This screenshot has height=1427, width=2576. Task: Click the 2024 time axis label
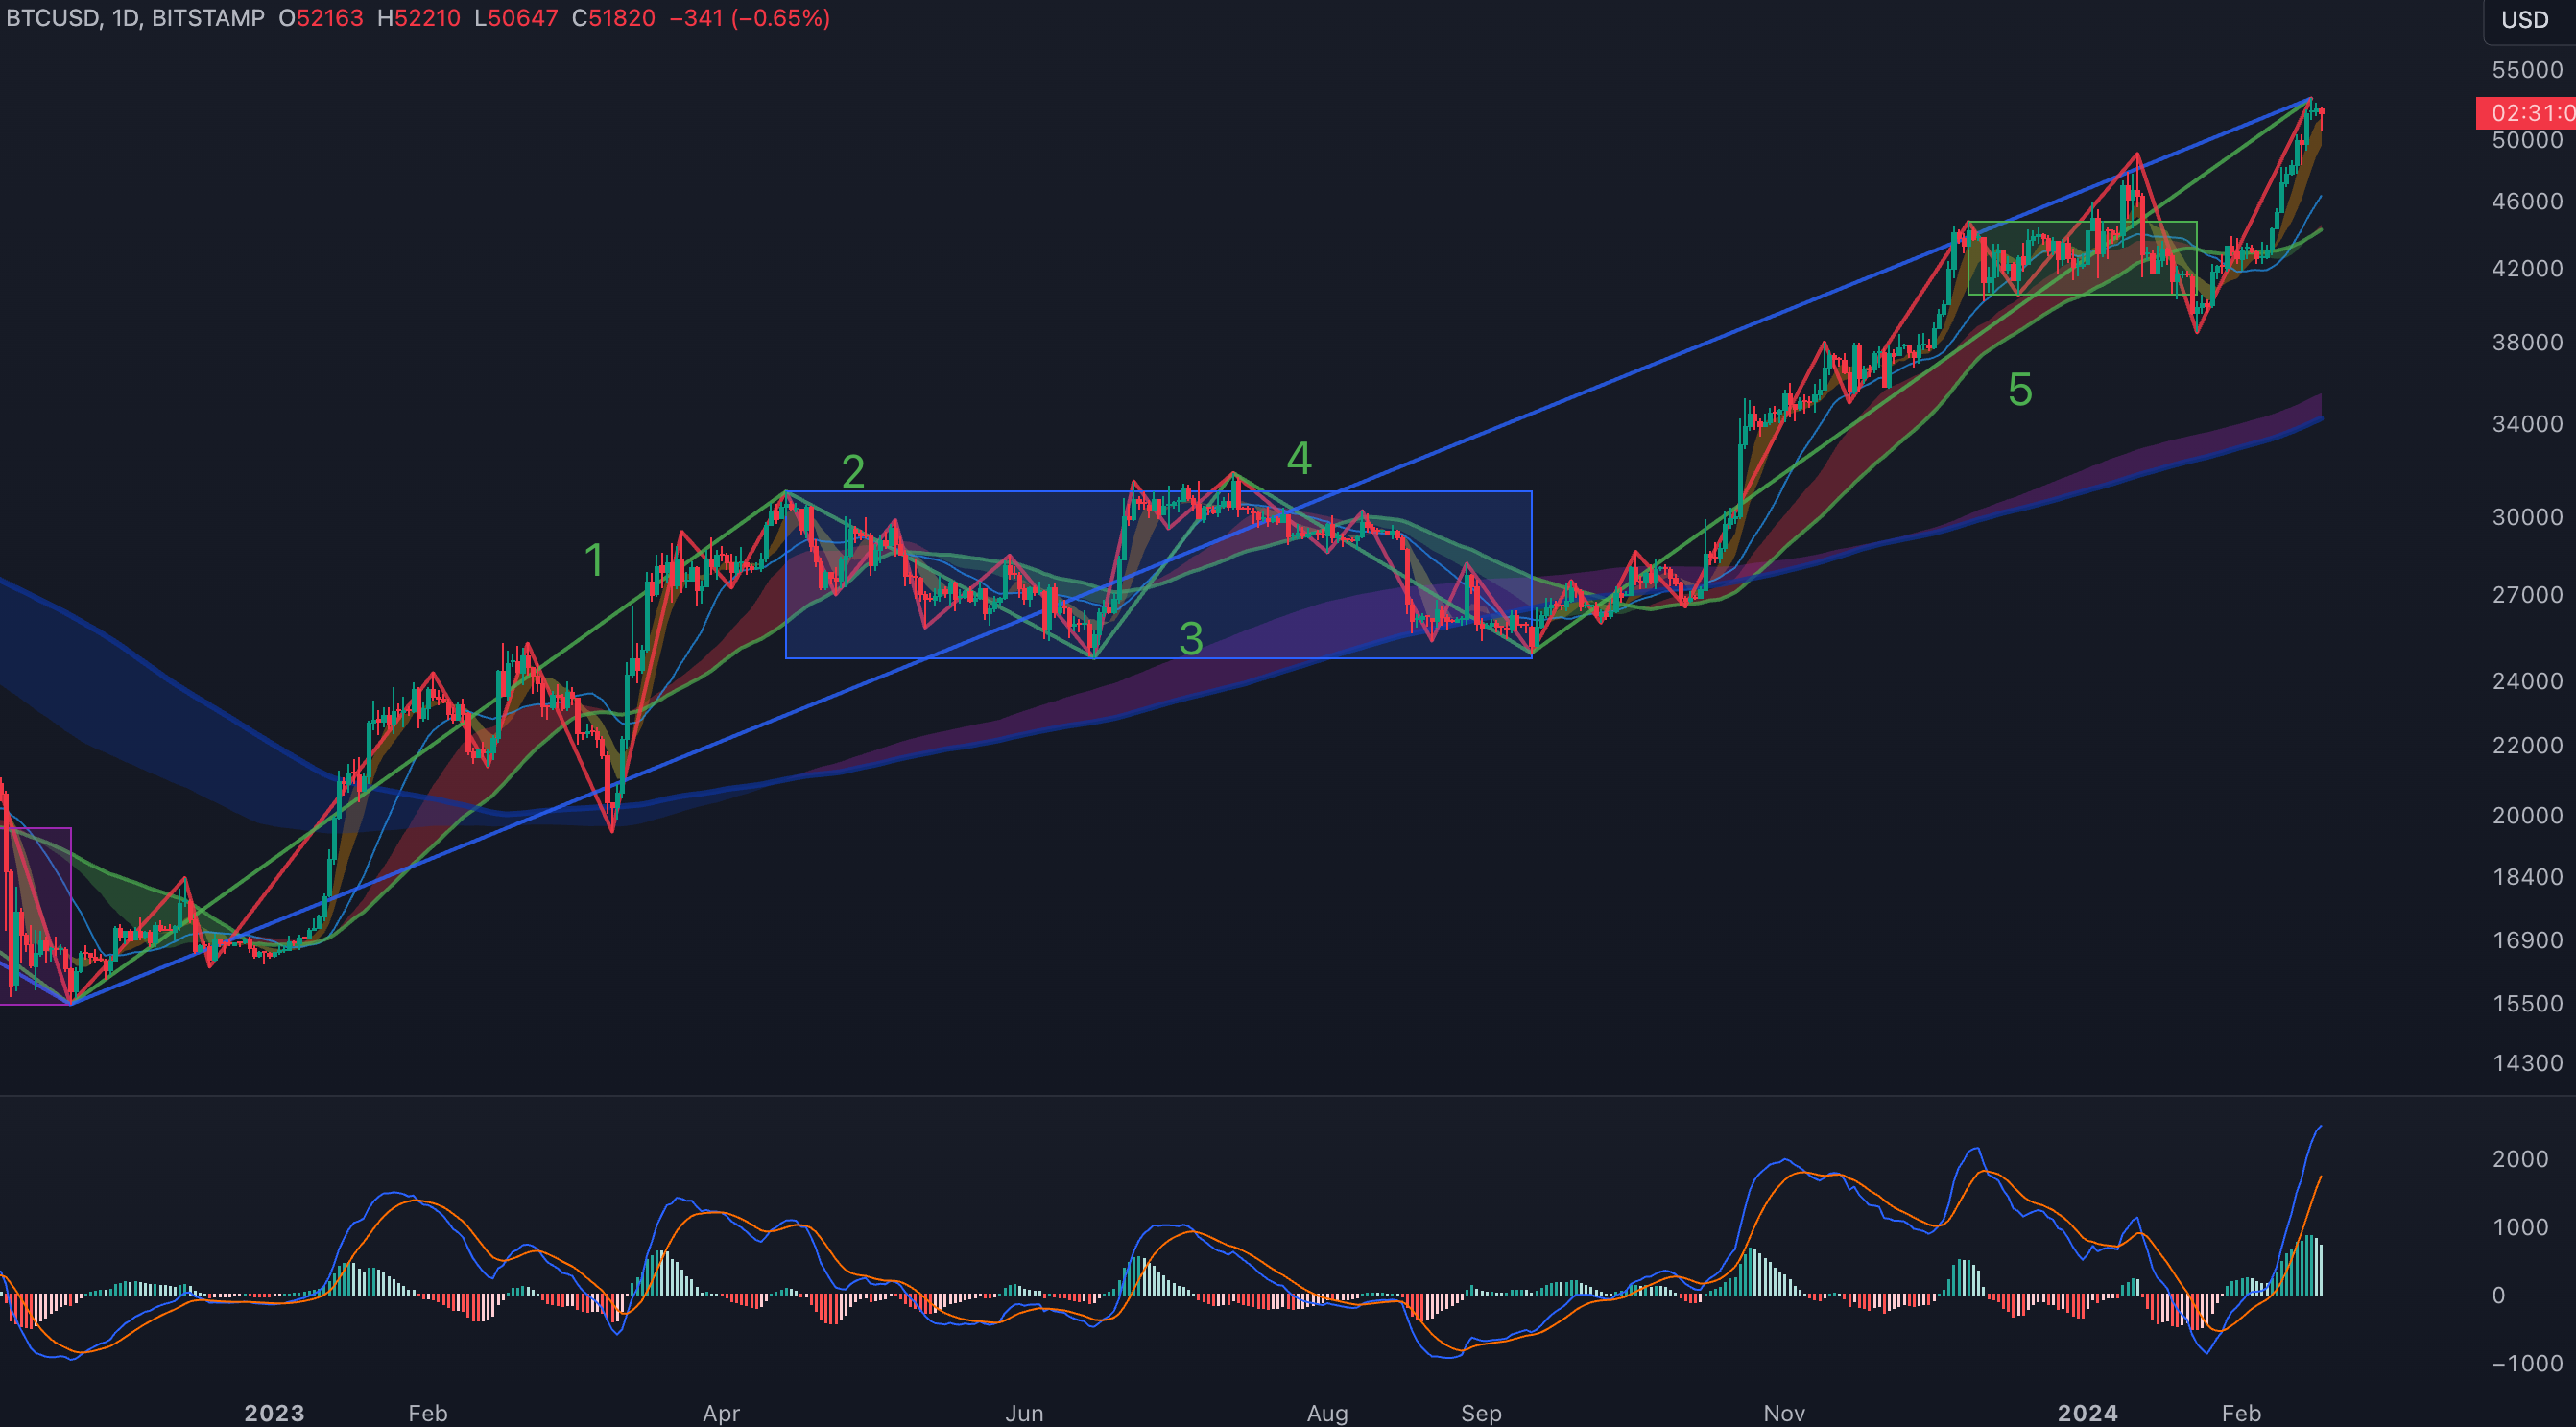pyautogui.click(x=2087, y=1412)
